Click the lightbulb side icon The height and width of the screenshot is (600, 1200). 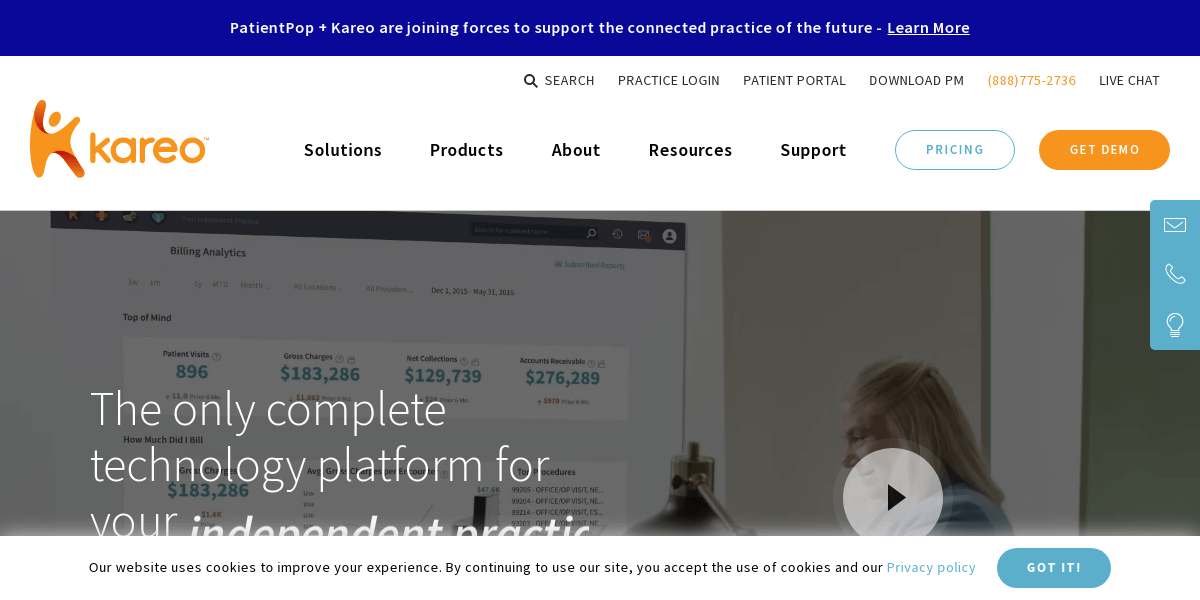(1175, 325)
